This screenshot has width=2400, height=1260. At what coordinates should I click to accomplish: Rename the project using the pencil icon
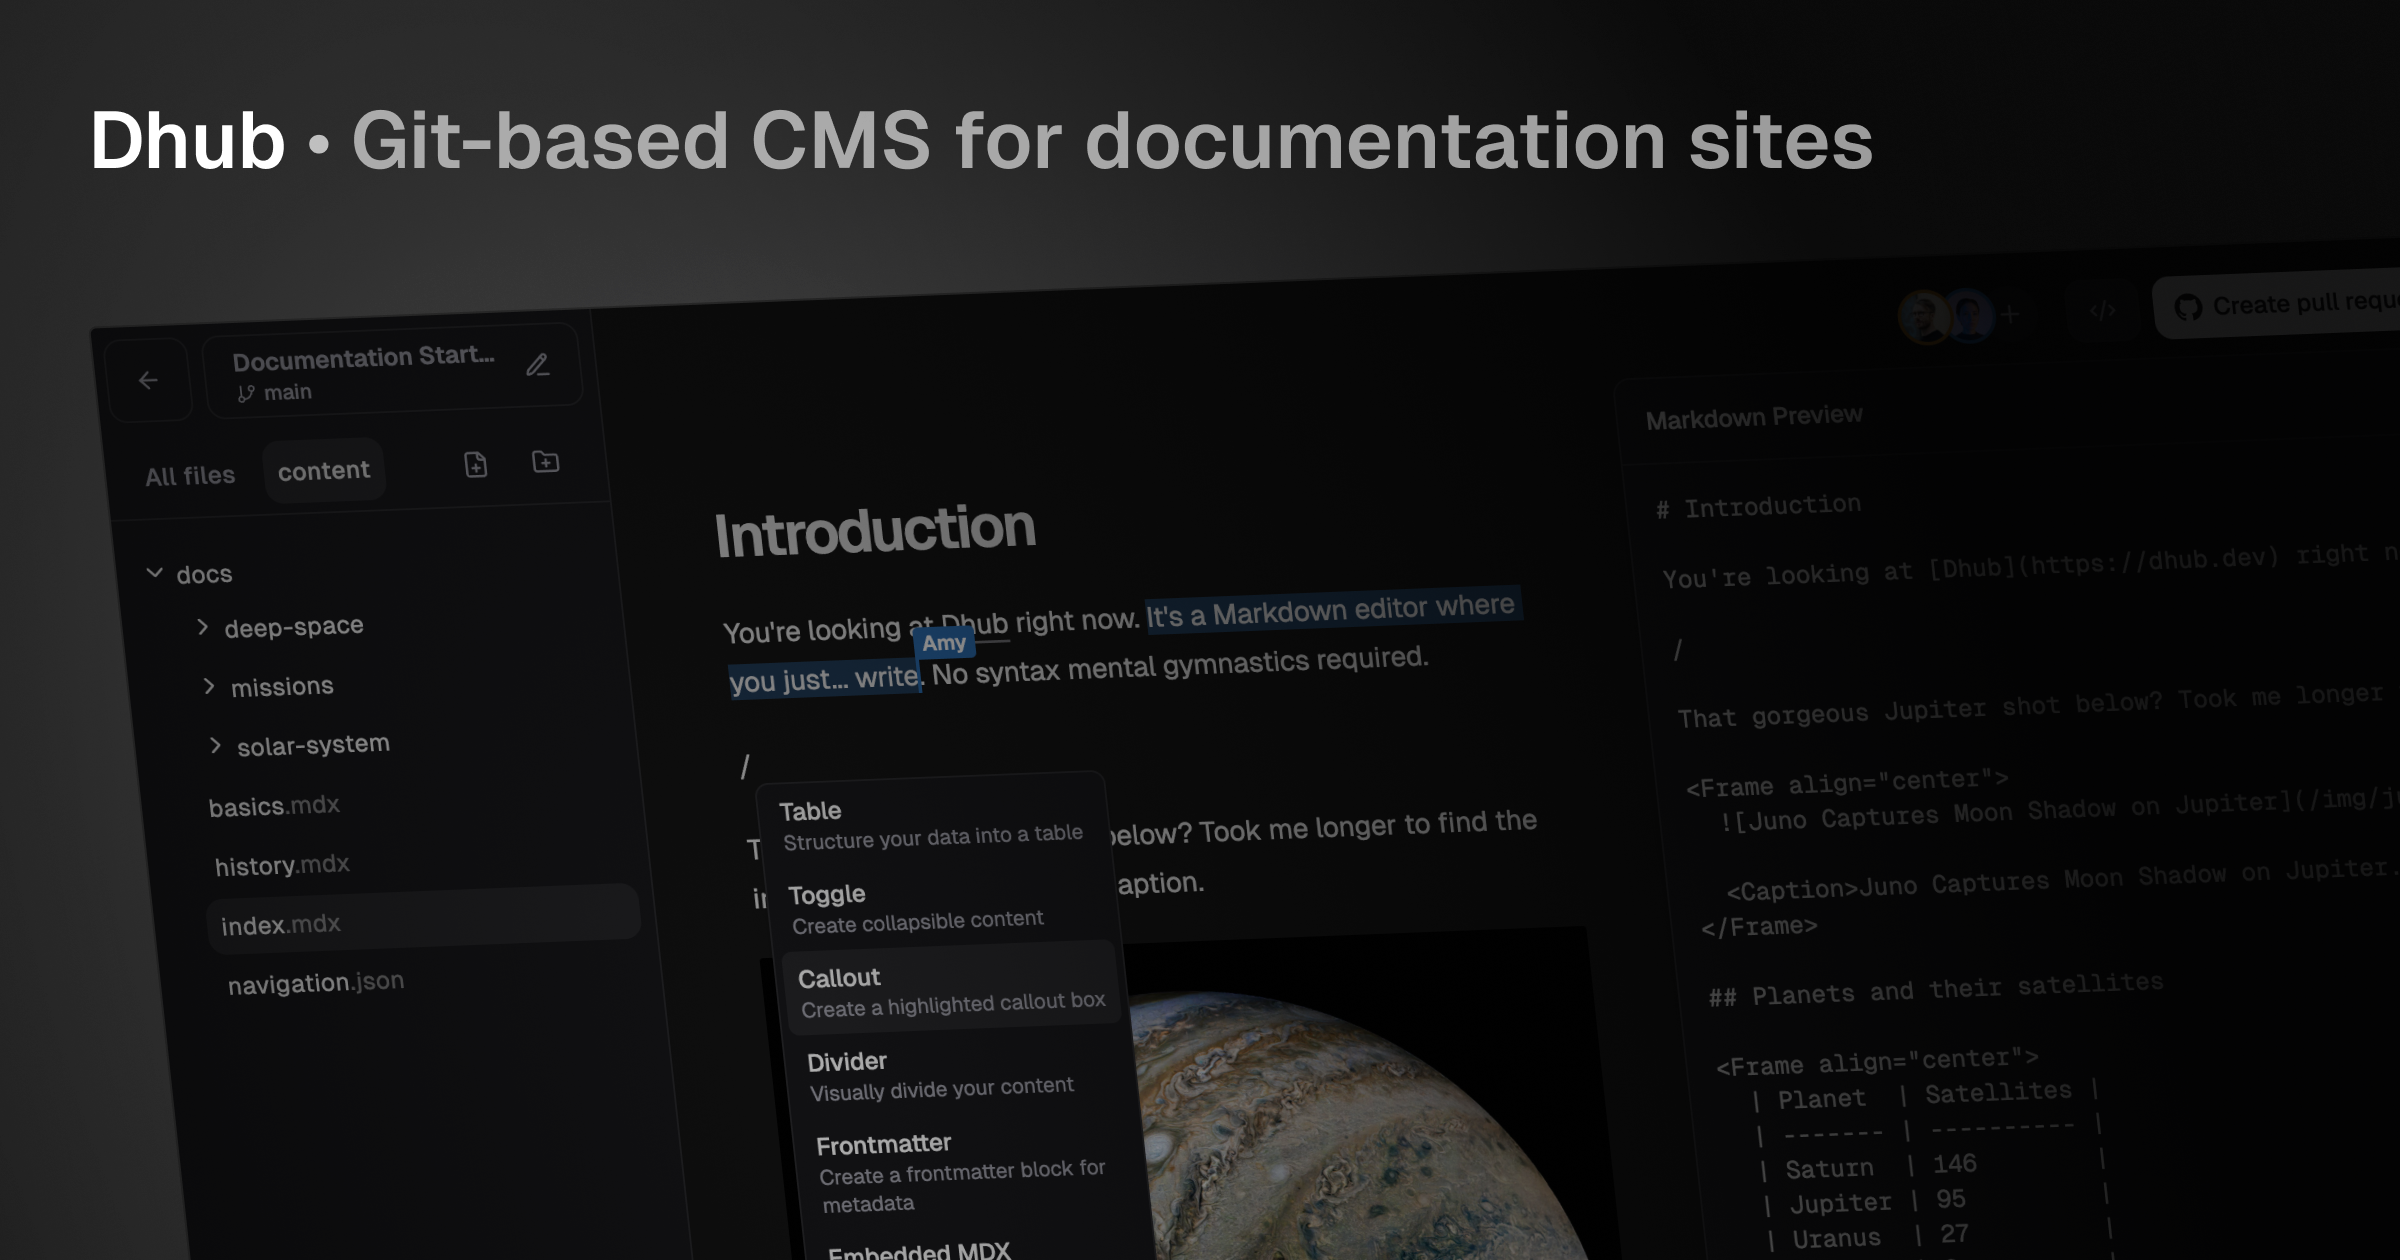point(539,366)
